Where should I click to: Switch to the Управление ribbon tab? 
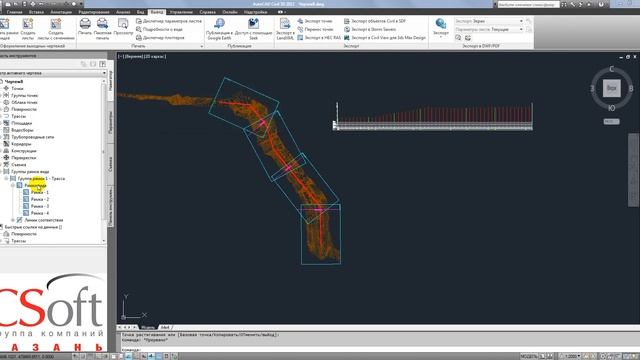tap(181, 12)
